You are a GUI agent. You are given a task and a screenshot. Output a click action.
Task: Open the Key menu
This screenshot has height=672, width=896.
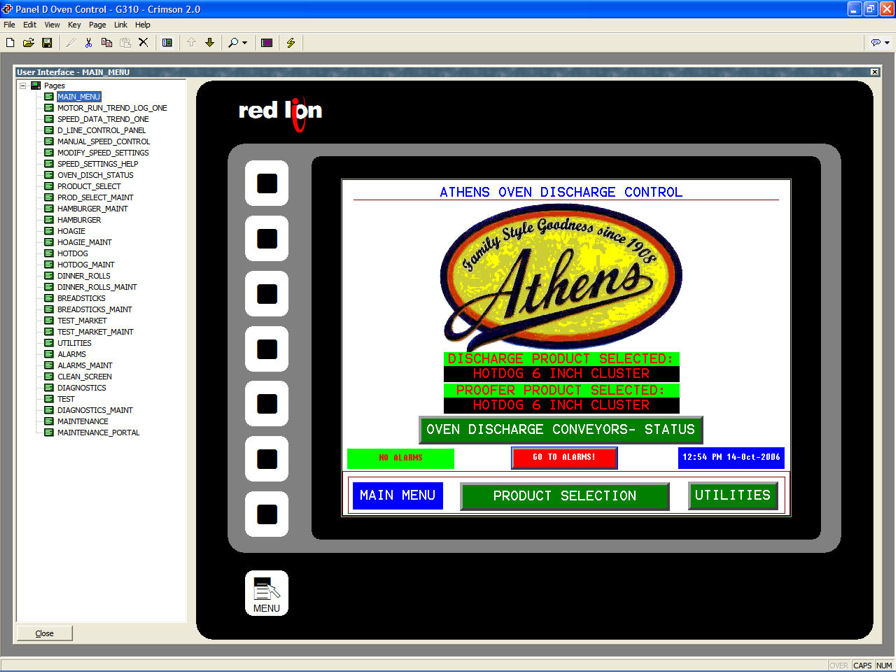(74, 25)
